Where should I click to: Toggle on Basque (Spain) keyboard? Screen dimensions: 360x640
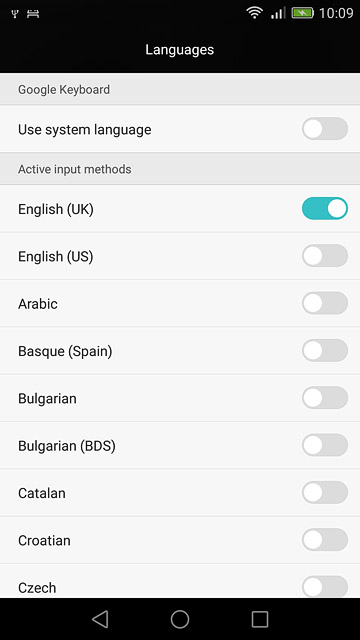pyautogui.click(x=325, y=351)
